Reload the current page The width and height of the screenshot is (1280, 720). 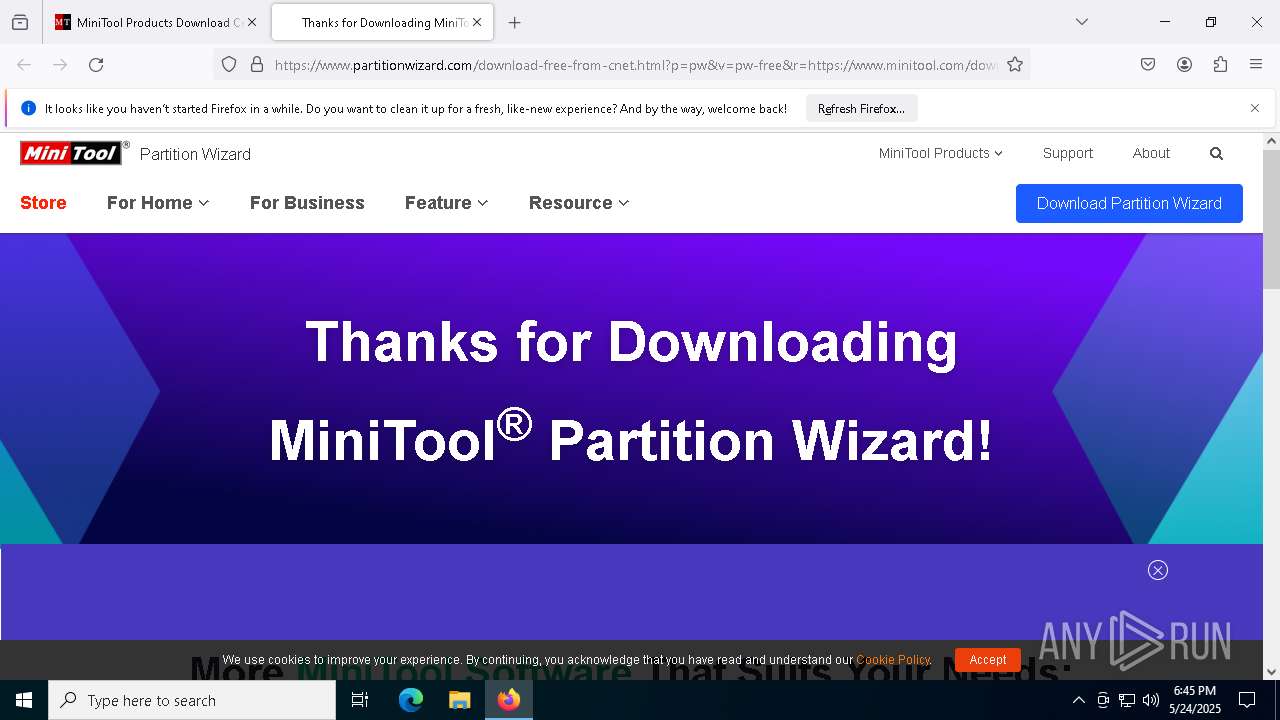coord(96,65)
